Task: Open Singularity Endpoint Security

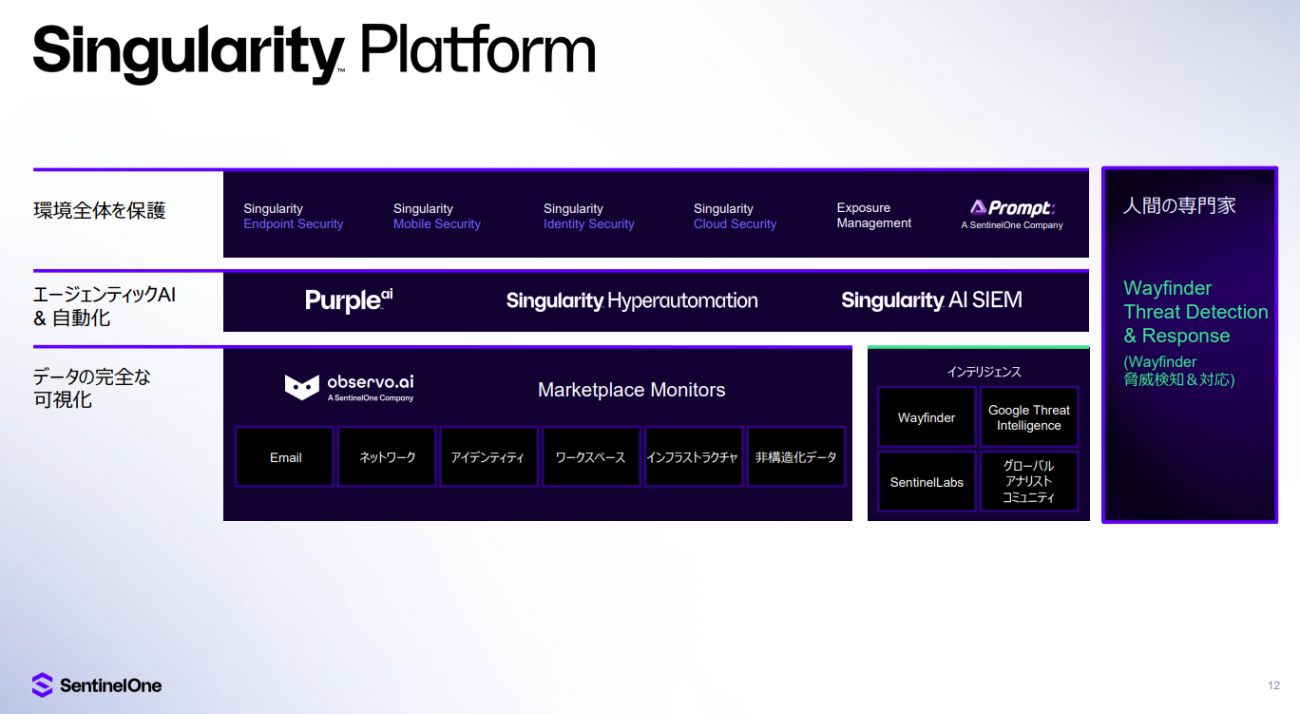Action: pos(293,217)
